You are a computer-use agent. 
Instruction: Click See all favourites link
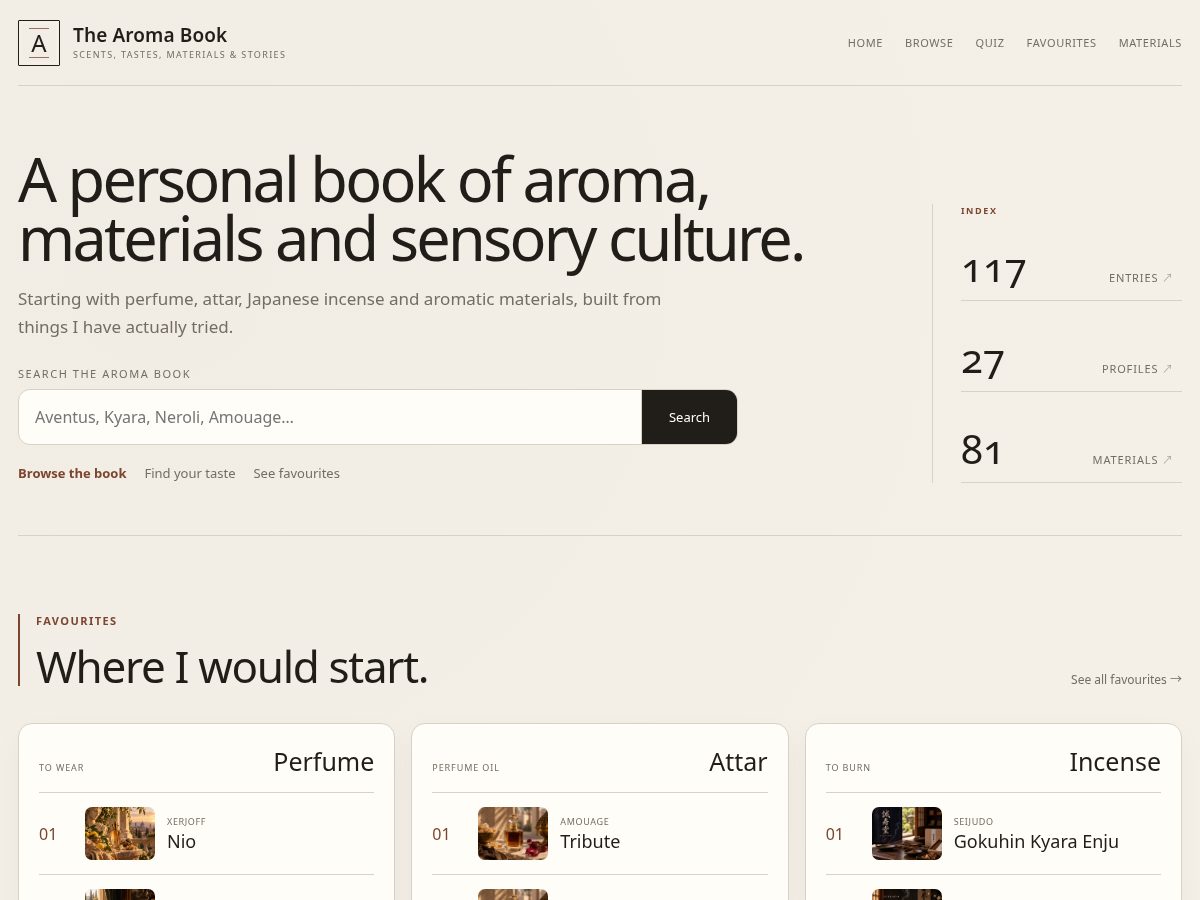[x=1126, y=679]
